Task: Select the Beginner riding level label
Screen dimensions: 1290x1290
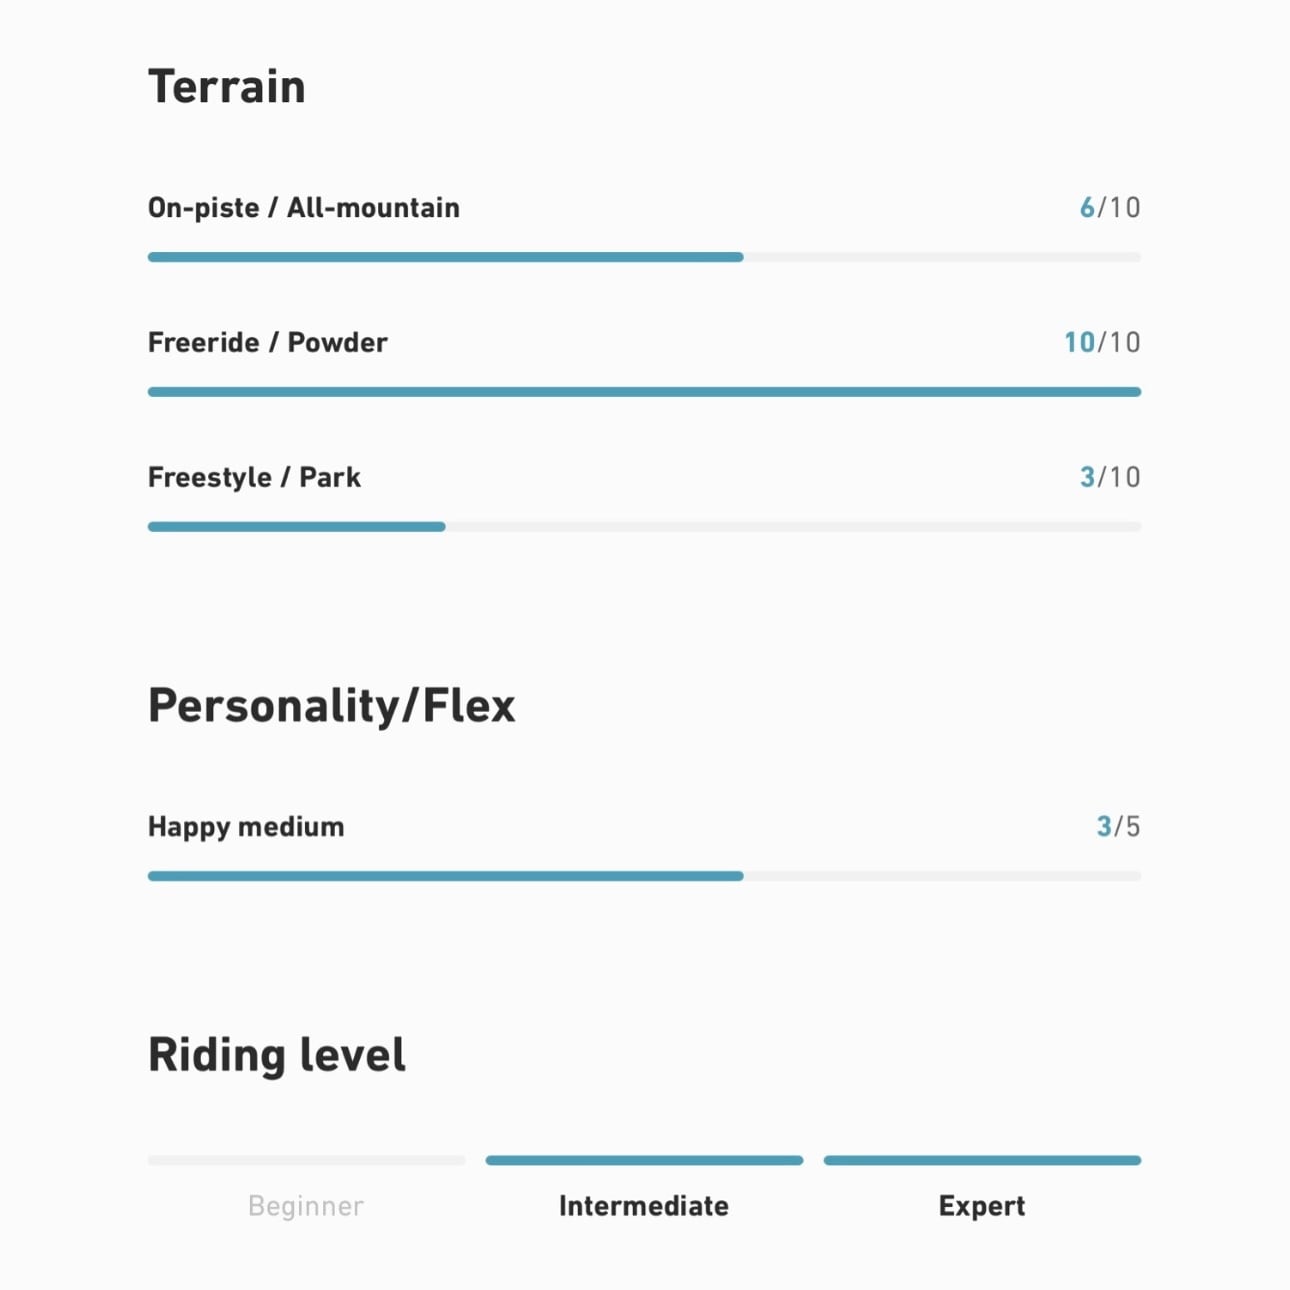Action: (306, 1206)
